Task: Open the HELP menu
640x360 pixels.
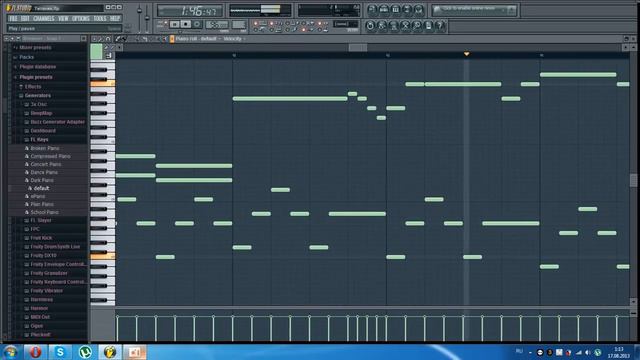Action: coord(115,19)
